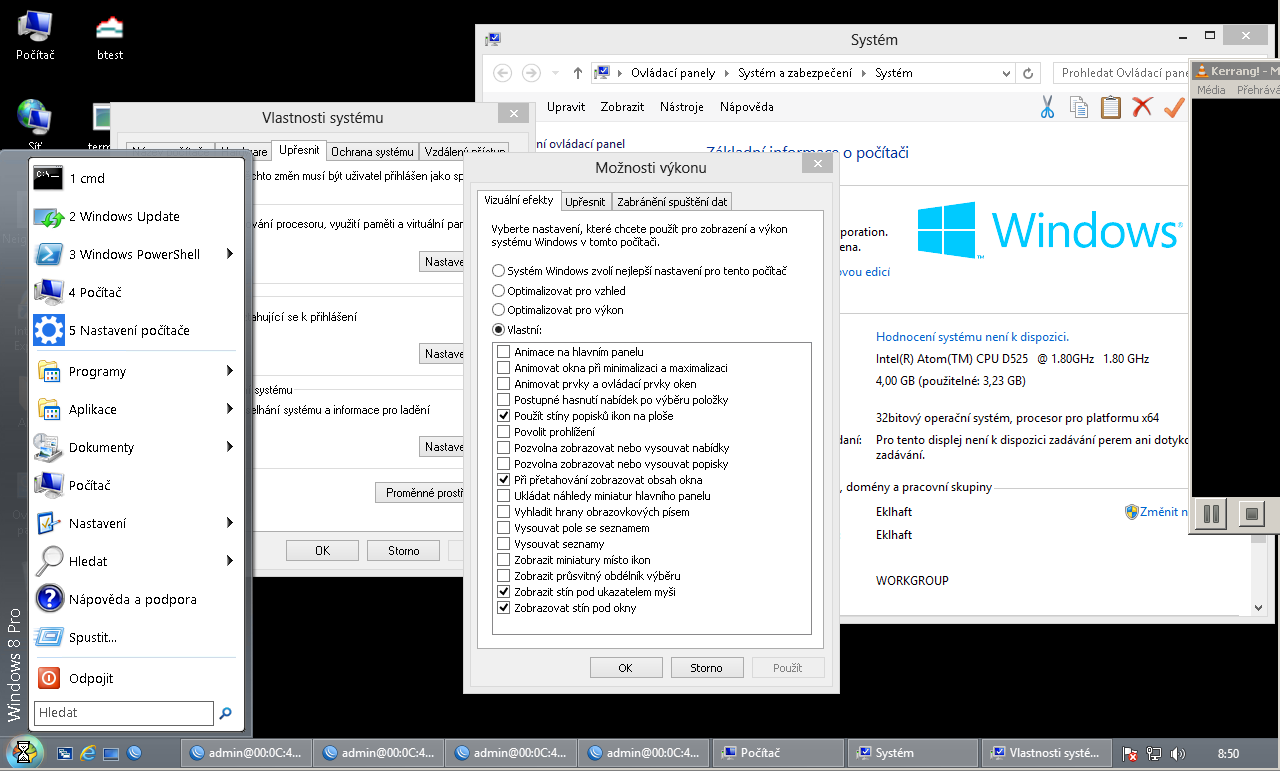Choose Spustit... in the Start menu

[x=138, y=637]
